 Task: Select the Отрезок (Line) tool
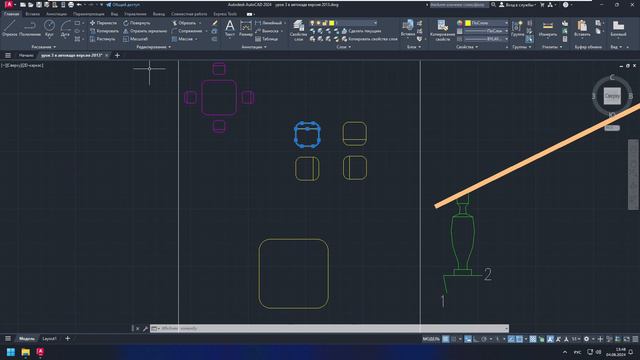tap(9, 29)
